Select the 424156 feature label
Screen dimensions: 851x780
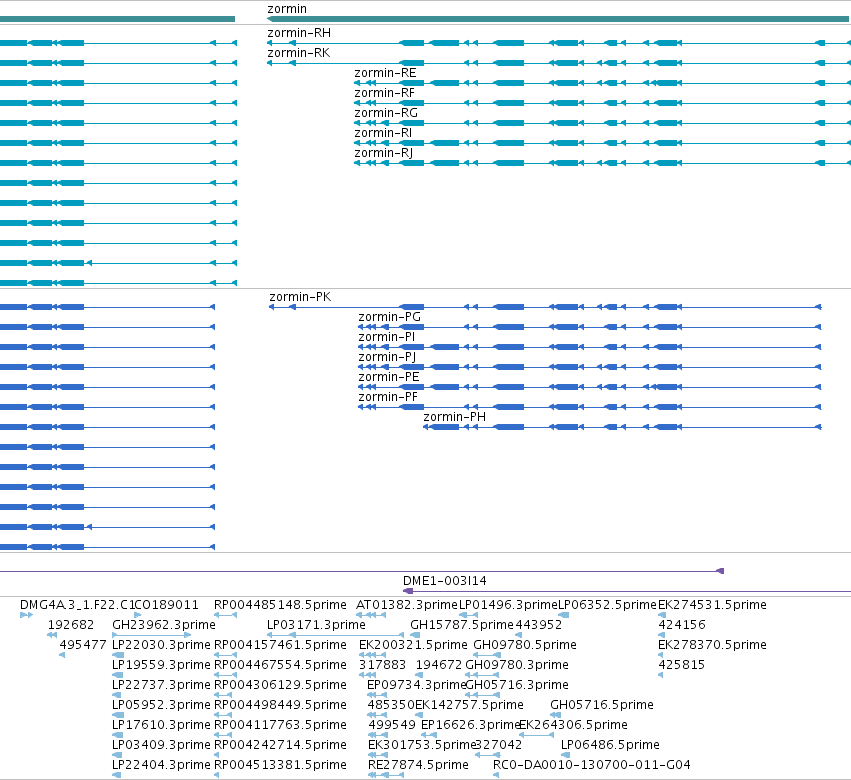pos(682,625)
